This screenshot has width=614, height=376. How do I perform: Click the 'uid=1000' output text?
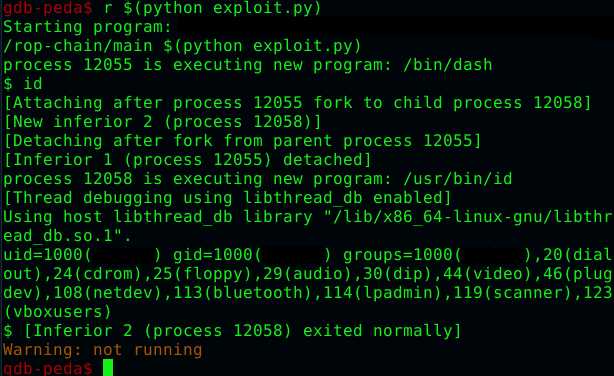tap(42, 255)
